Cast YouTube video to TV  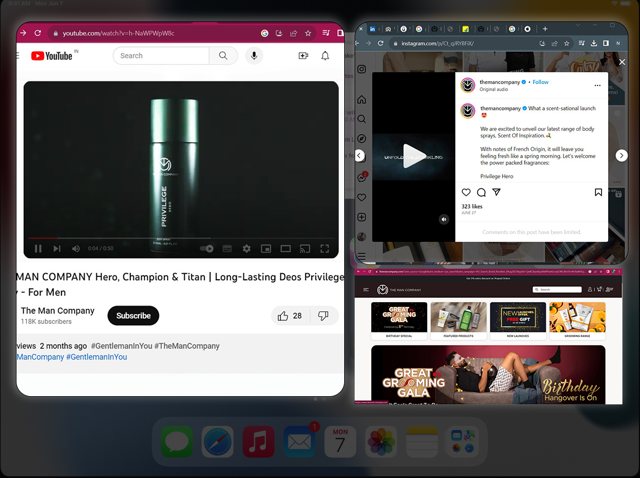(x=305, y=249)
